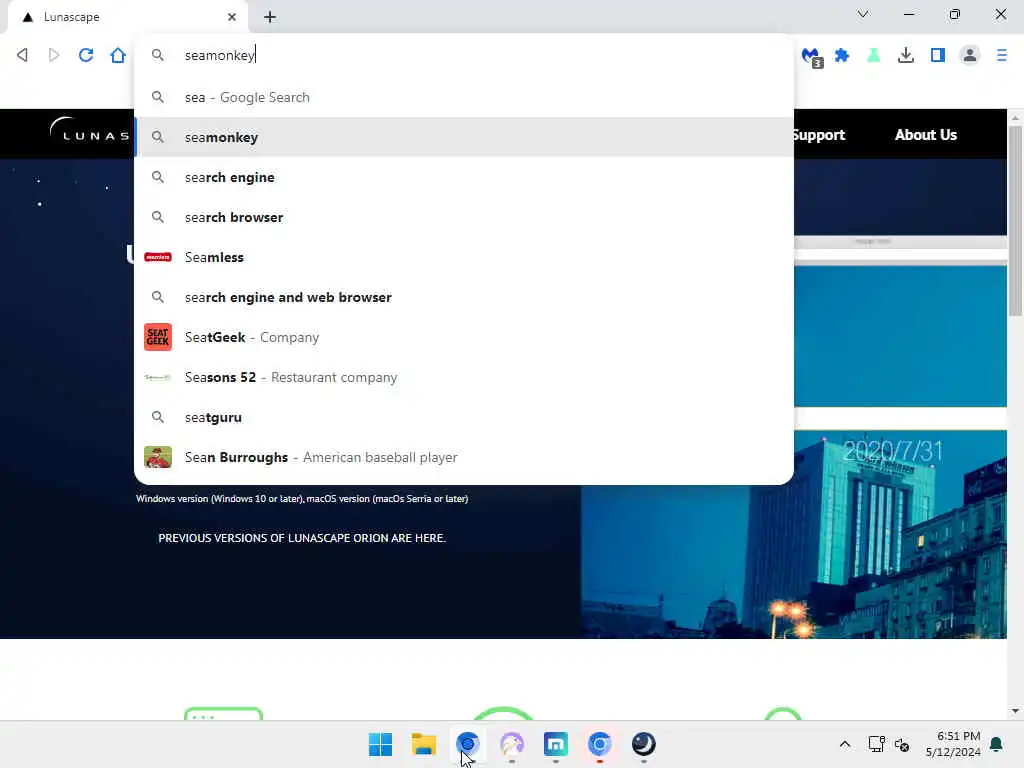Click the Lunascape logo in header
This screenshot has height=768, width=1024.
point(89,131)
